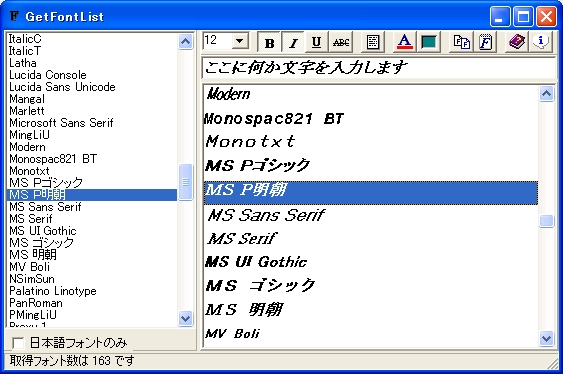563x374 pixels.
Task: Click MV Boli preview sample
Action: (232, 334)
